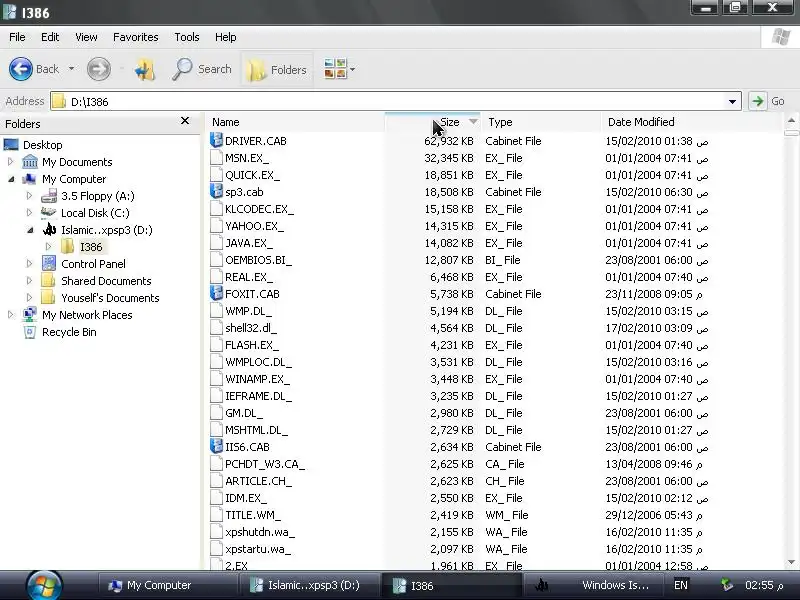Sort by the Name column header

pos(295,122)
